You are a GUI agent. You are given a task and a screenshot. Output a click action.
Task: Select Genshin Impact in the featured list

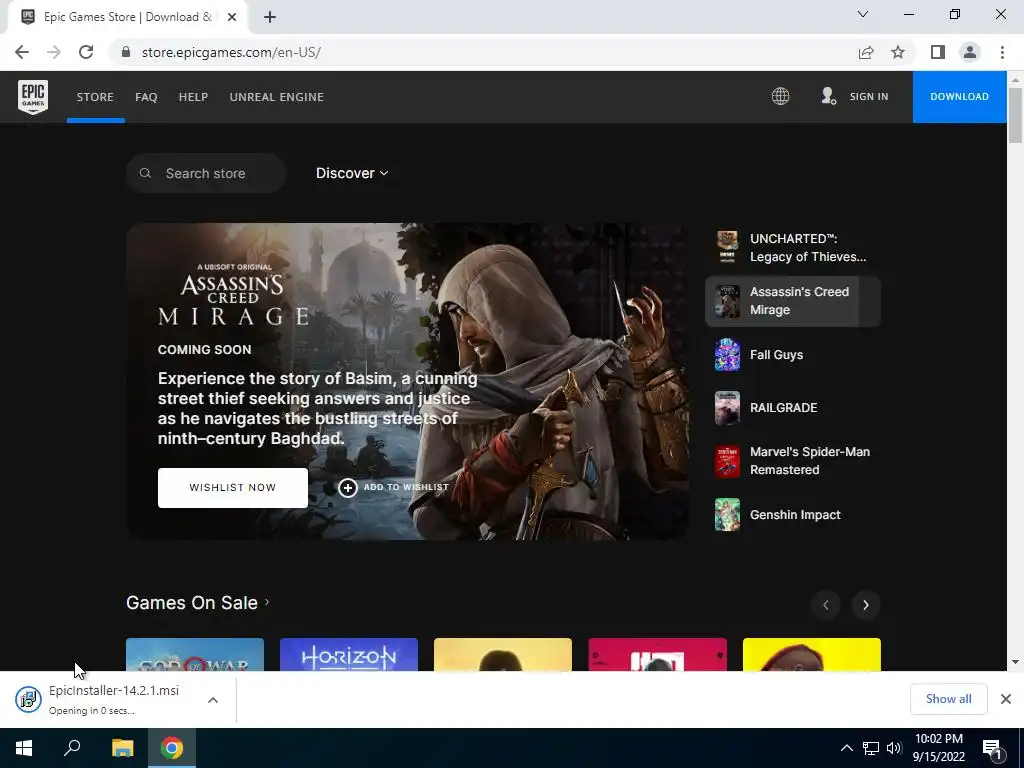(793, 515)
